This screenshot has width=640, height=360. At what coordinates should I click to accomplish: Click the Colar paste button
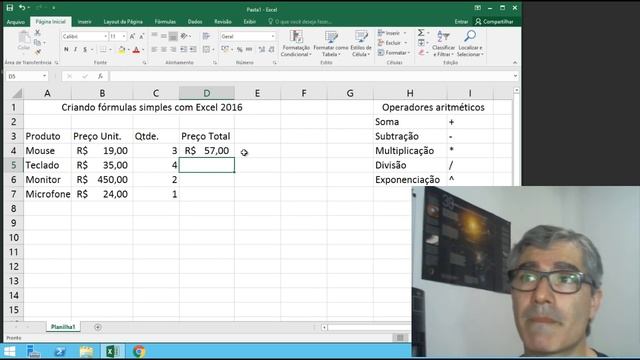coord(24,41)
